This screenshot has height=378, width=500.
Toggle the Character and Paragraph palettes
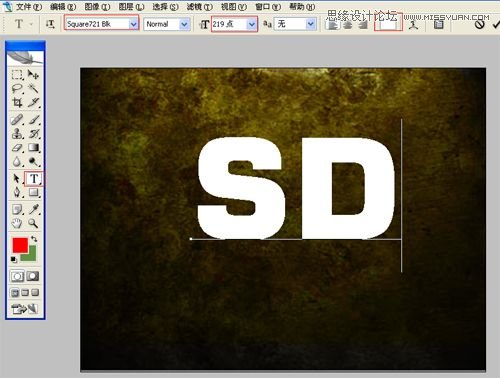click(439, 24)
